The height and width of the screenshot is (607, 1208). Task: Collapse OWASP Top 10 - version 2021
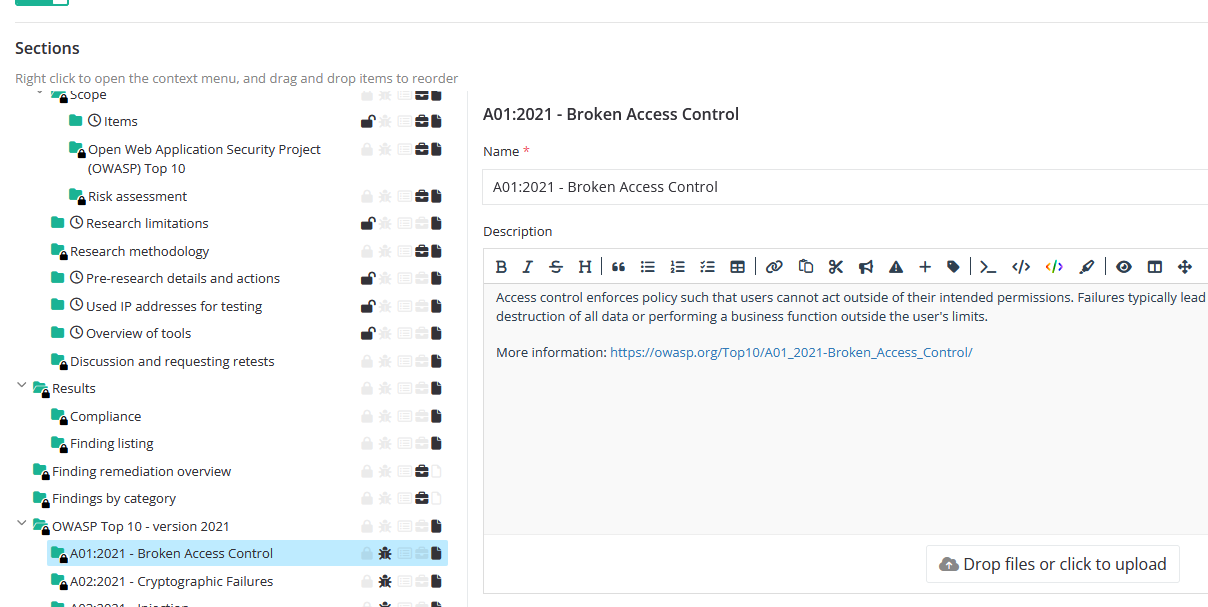[x=22, y=524]
